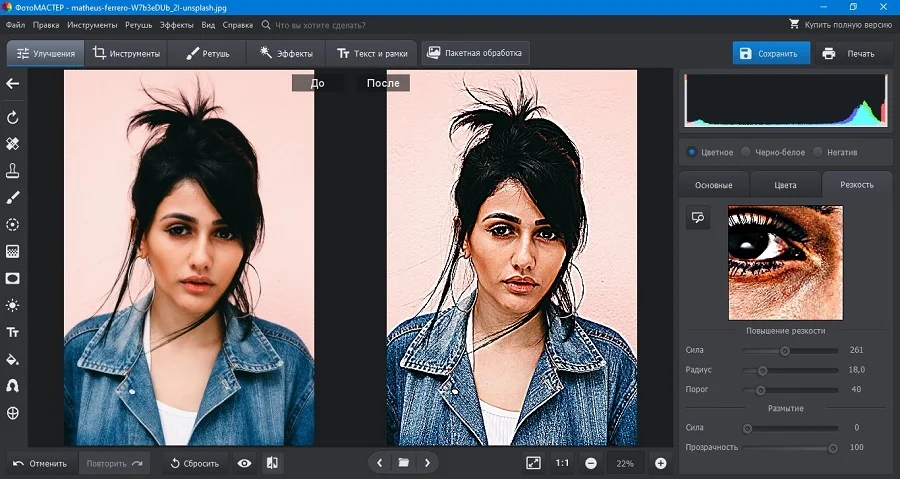The height and width of the screenshot is (479, 900).
Task: Click the Радиус sharpness slider
Action: (790, 370)
